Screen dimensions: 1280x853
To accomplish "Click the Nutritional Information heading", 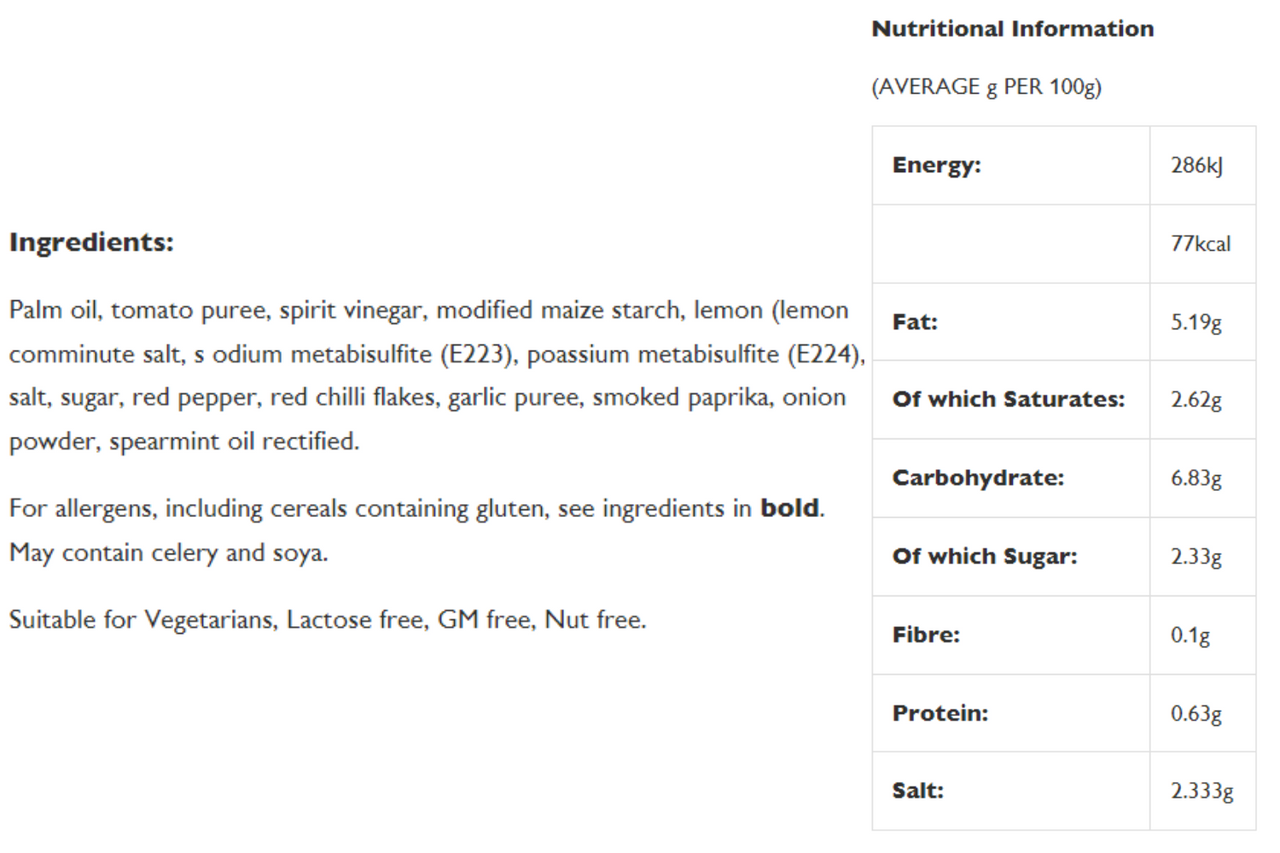I will pos(1013,29).
